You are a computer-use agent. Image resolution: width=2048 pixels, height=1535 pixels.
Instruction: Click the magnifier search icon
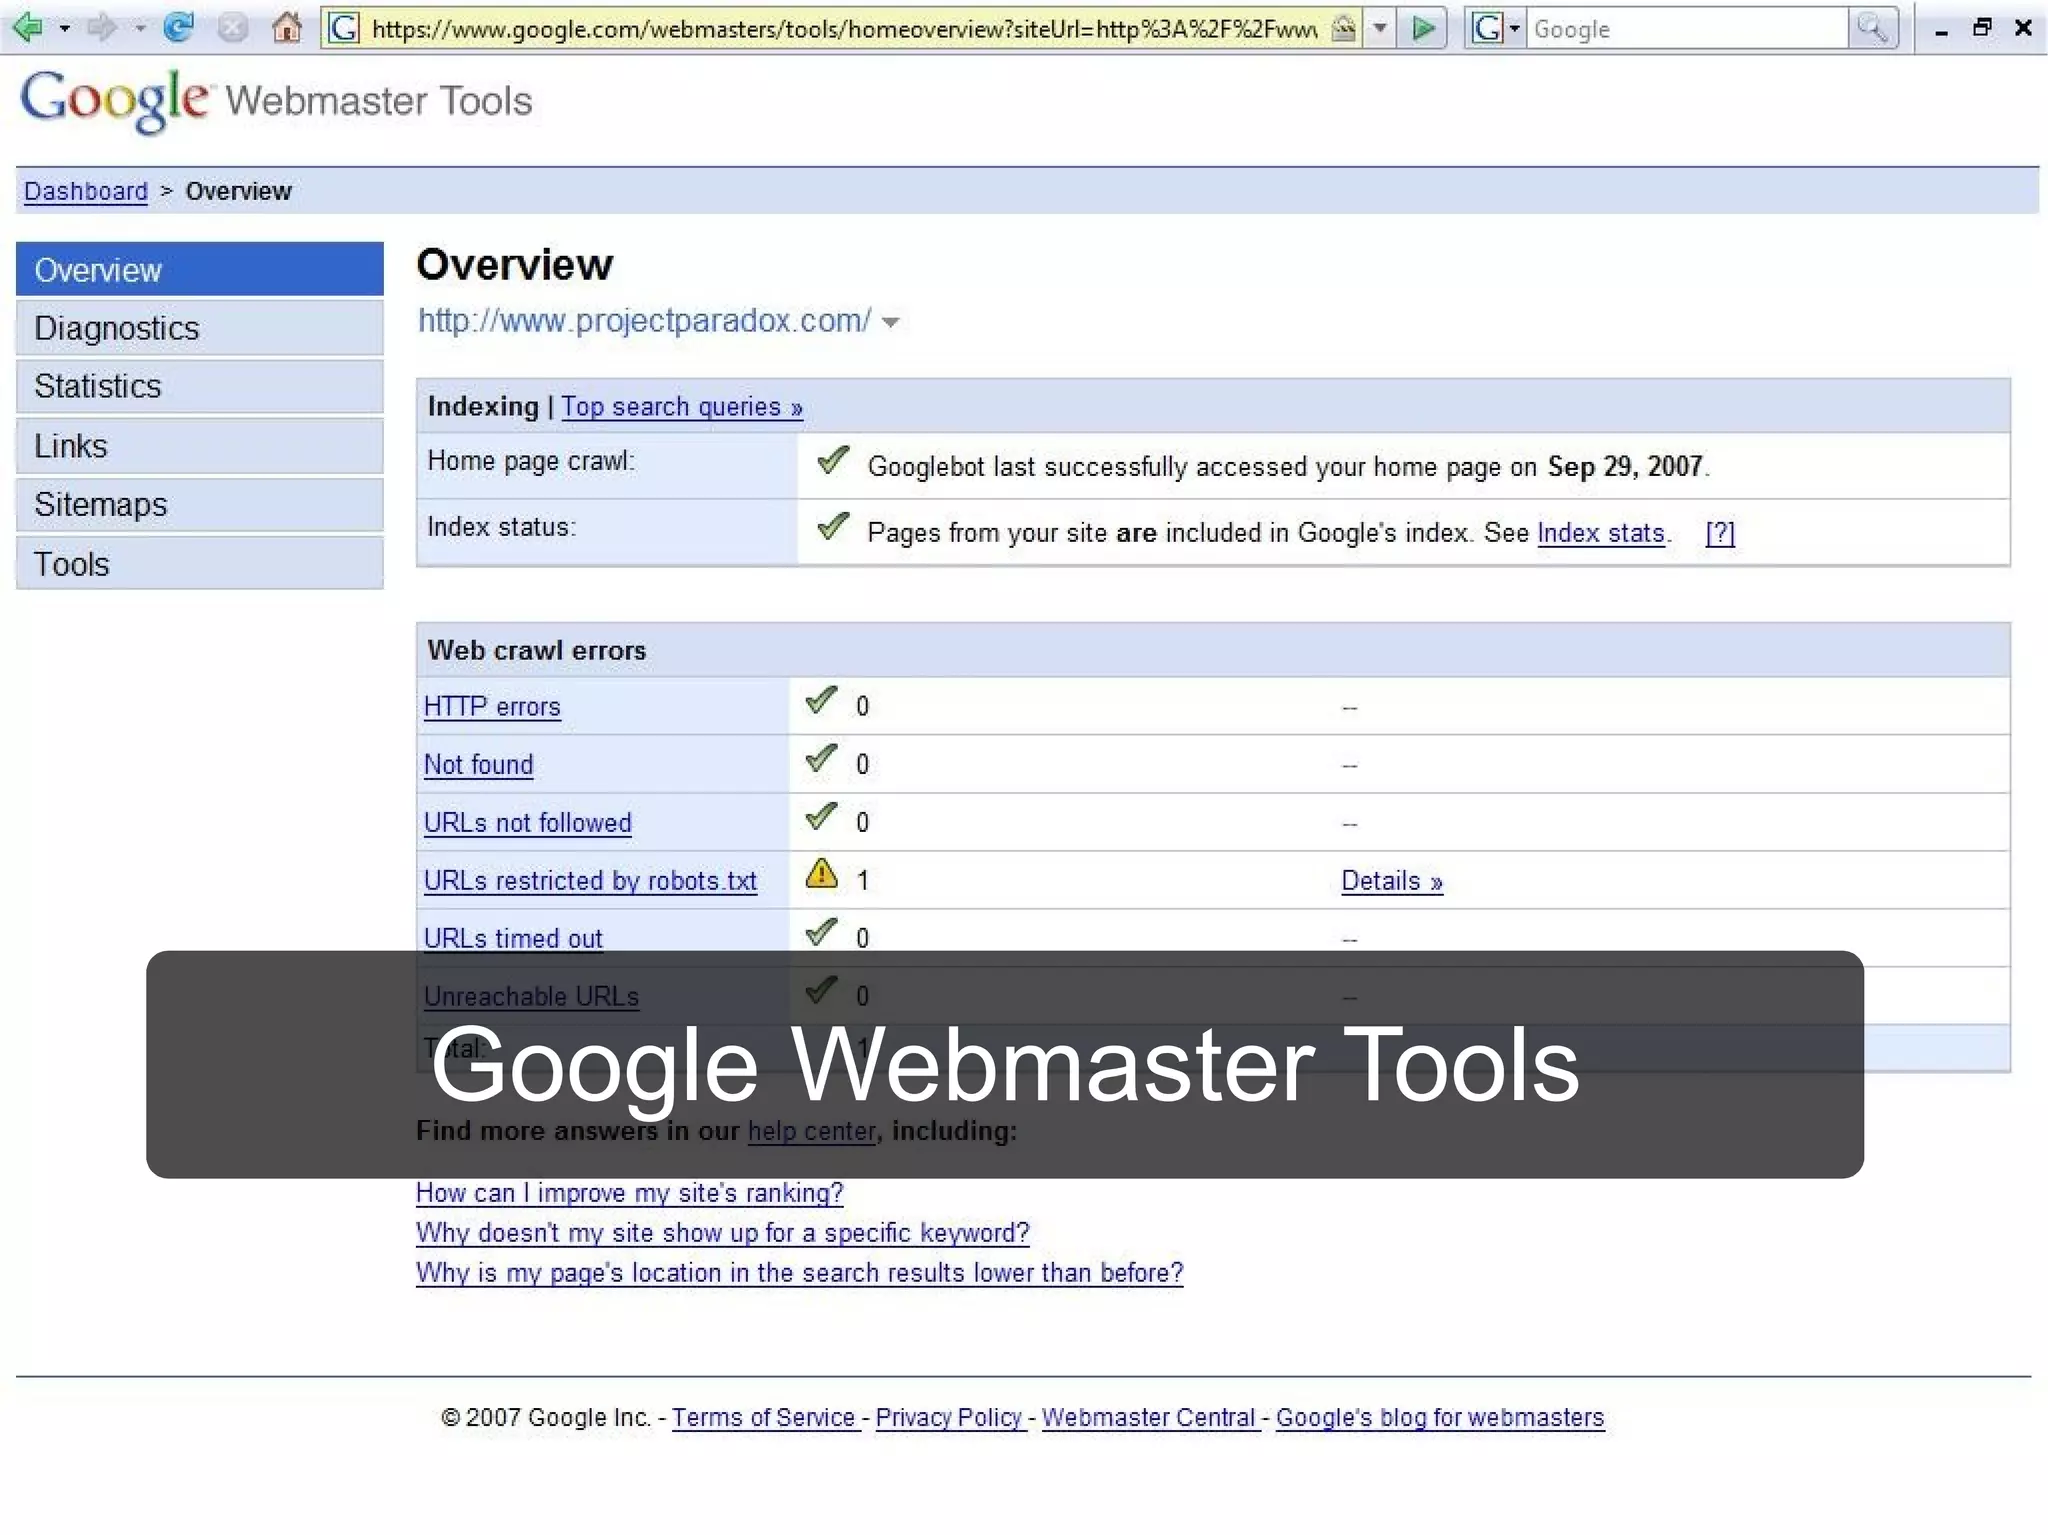1872,28
